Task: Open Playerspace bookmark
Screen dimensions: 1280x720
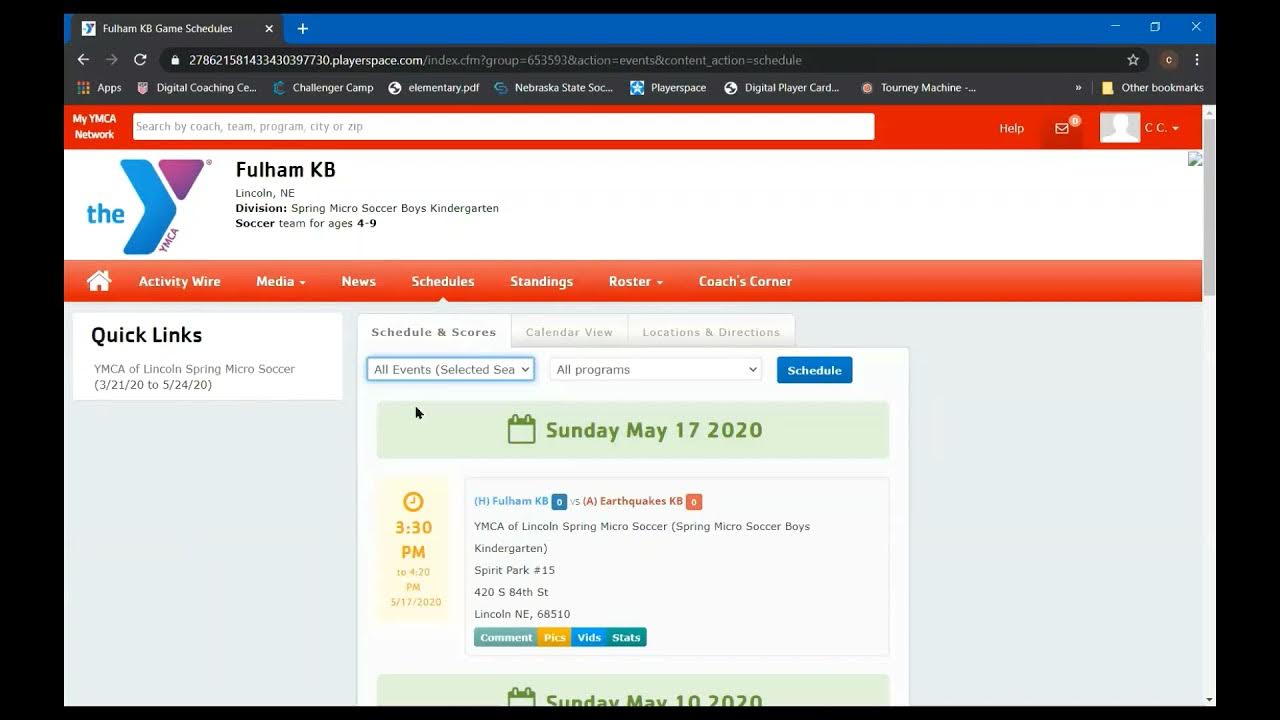Action: click(x=668, y=88)
